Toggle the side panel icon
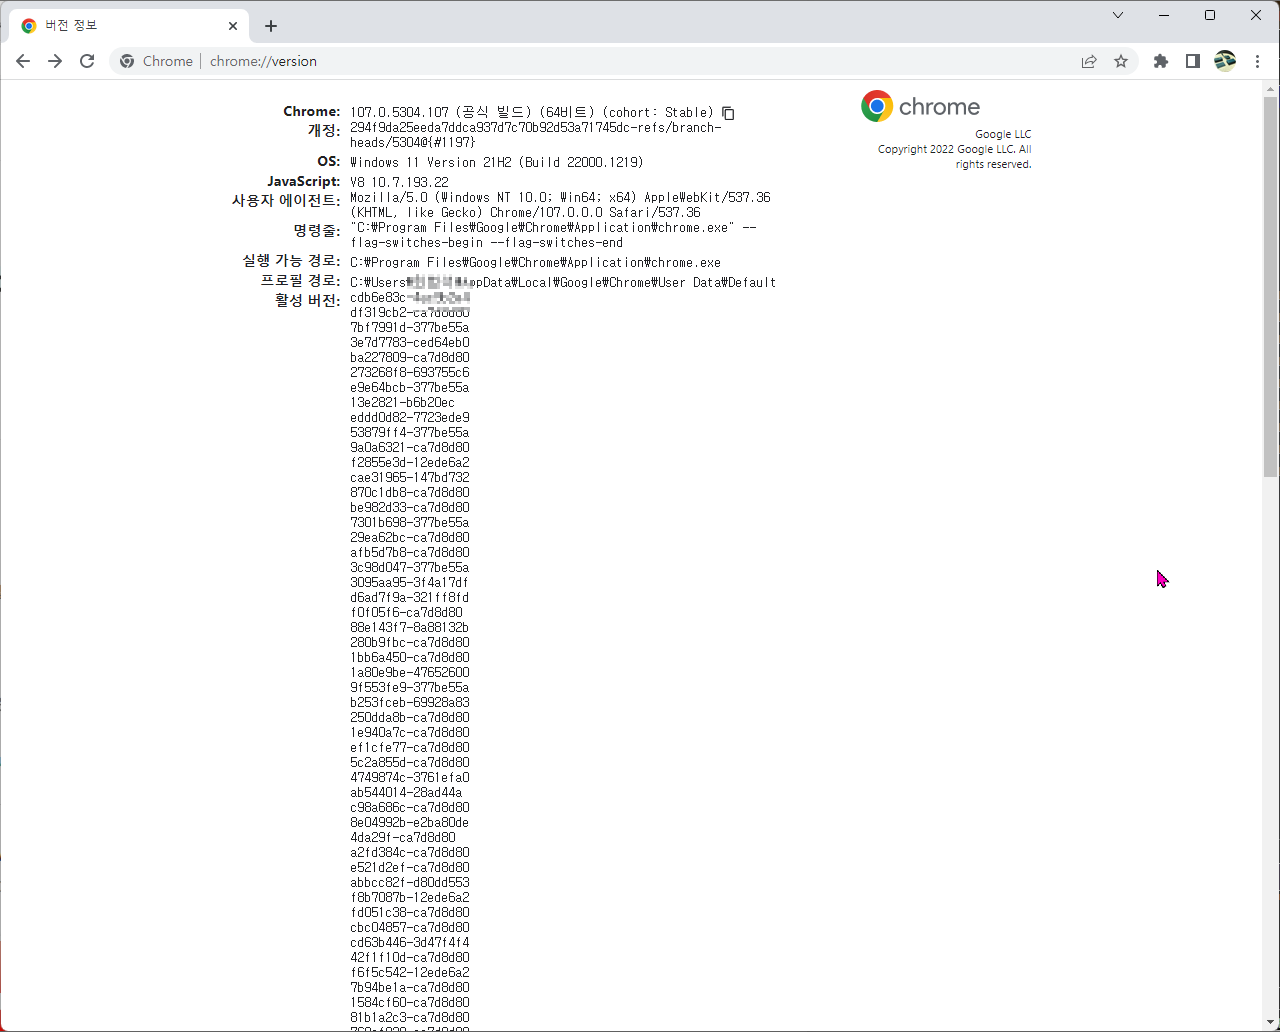Screen dimensions: 1280x1032 pyautogui.click(x=1192, y=61)
